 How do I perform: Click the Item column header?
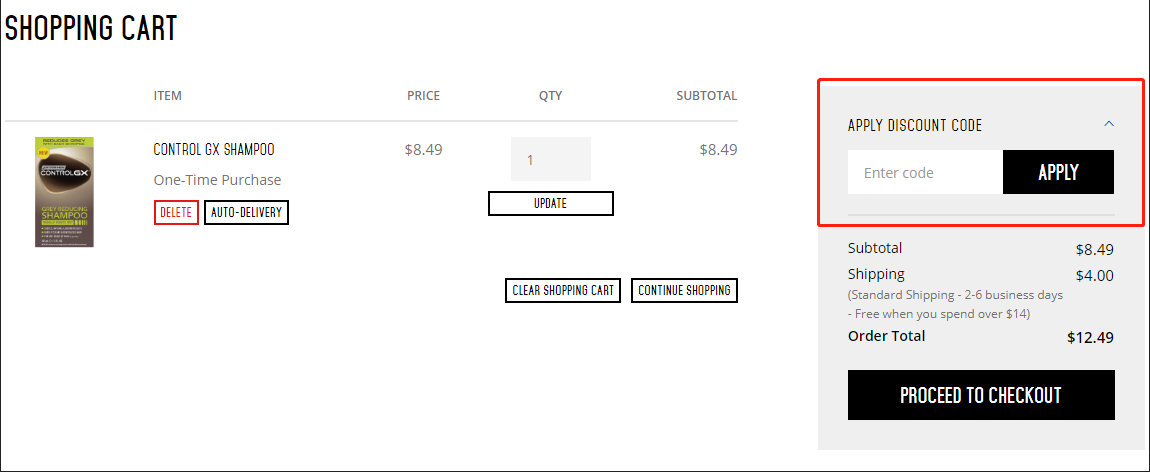(x=167, y=95)
